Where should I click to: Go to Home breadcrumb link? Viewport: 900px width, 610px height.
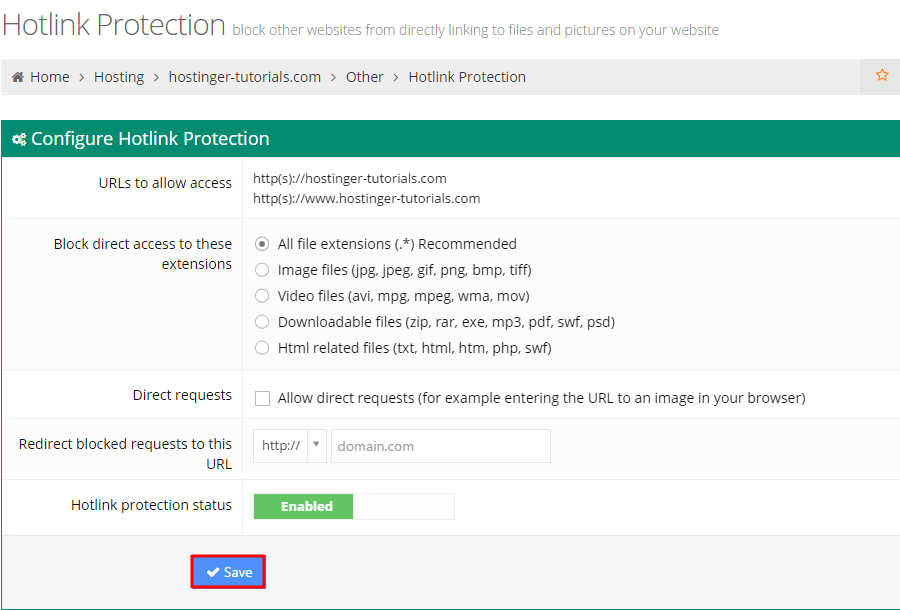click(49, 77)
